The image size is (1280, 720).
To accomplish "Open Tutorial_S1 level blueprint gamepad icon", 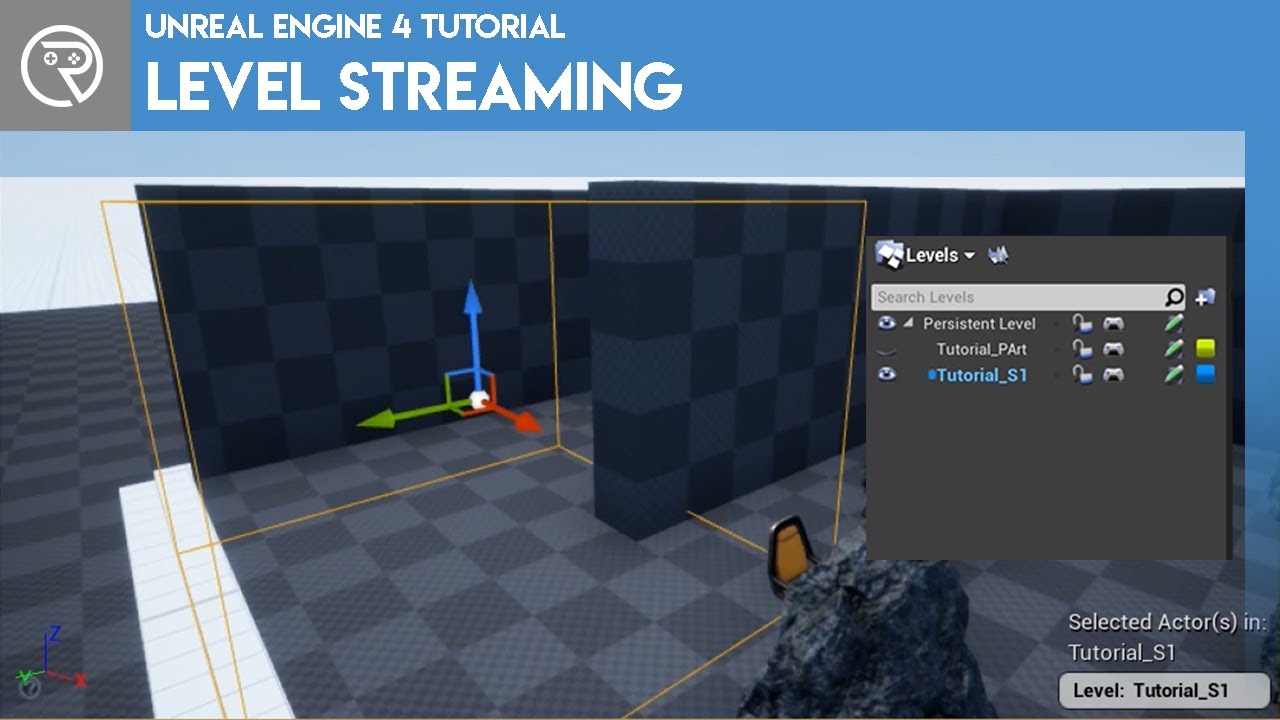I will [x=1113, y=375].
